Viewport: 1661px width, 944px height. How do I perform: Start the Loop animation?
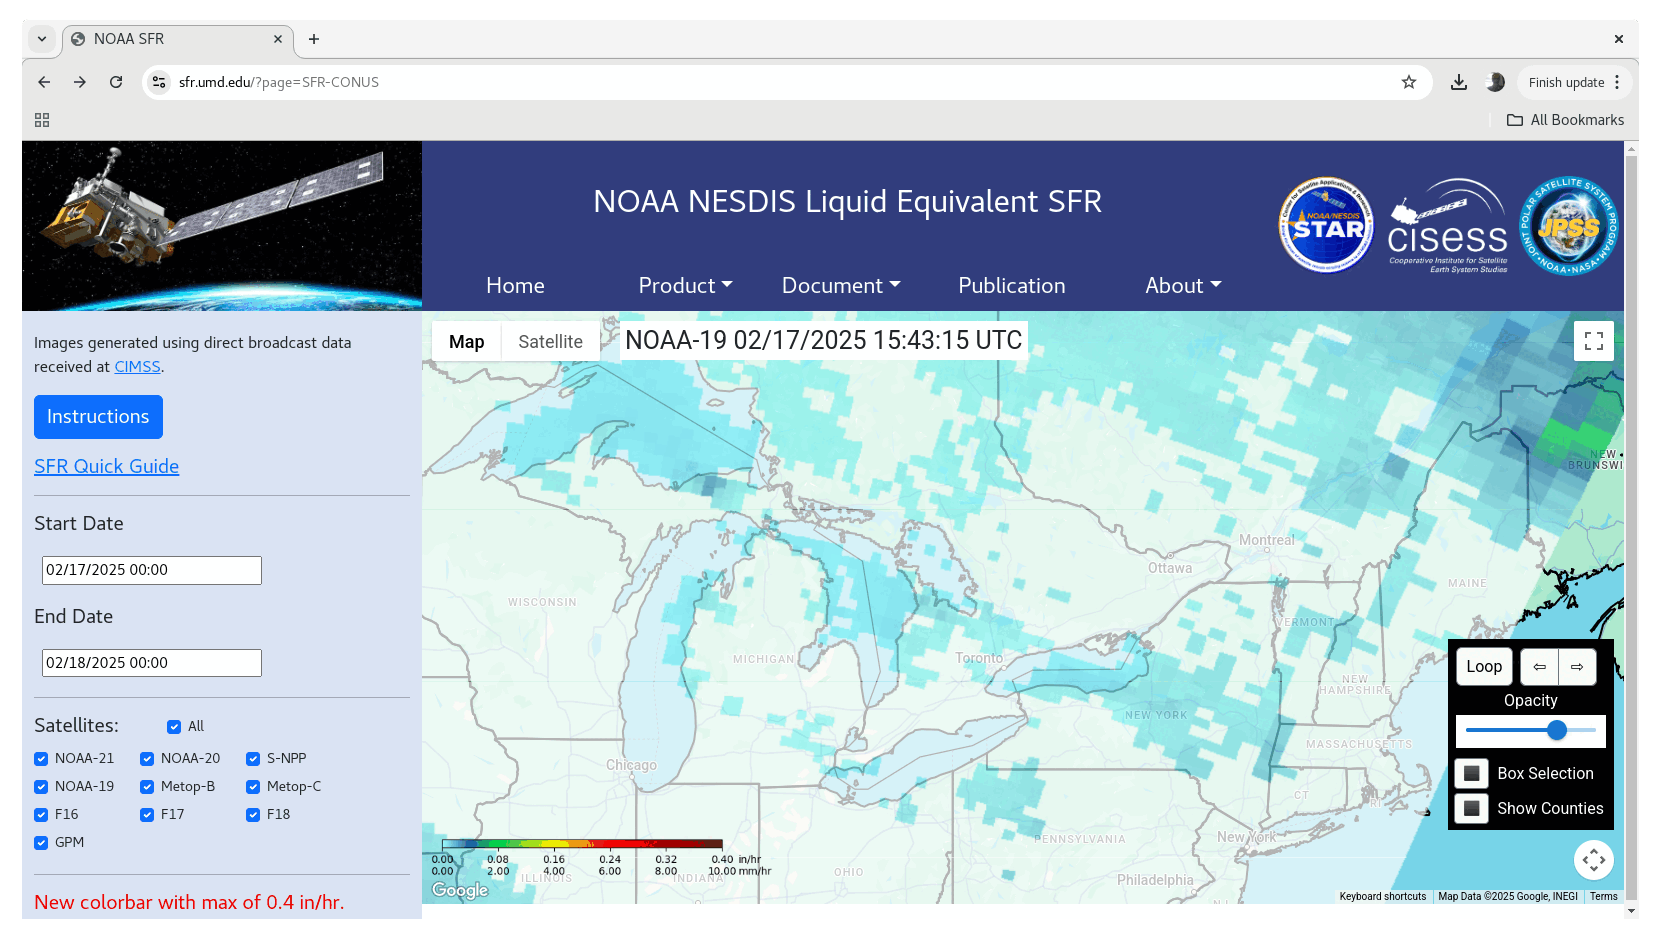tap(1484, 667)
